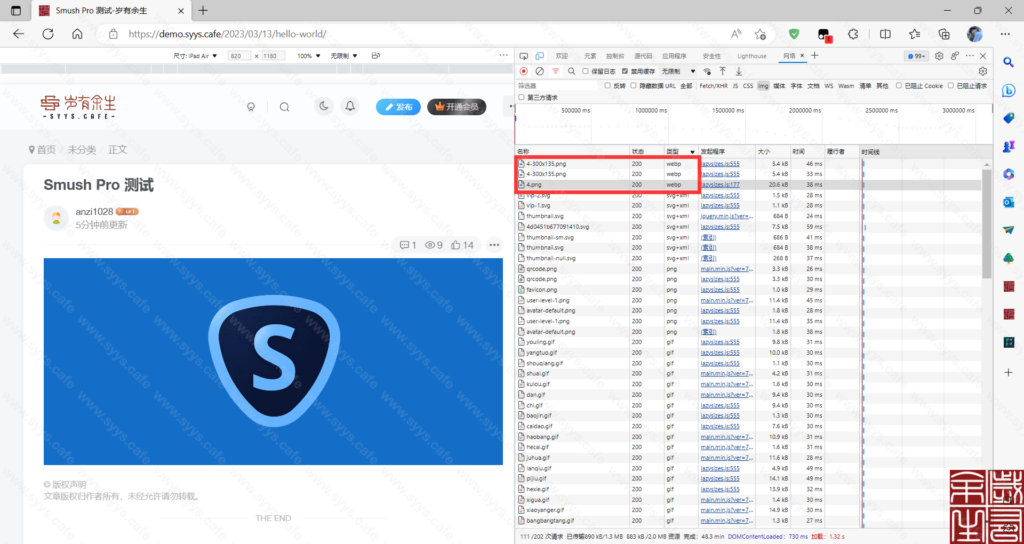Toggle device emulation icon in DevTools

(x=539, y=56)
